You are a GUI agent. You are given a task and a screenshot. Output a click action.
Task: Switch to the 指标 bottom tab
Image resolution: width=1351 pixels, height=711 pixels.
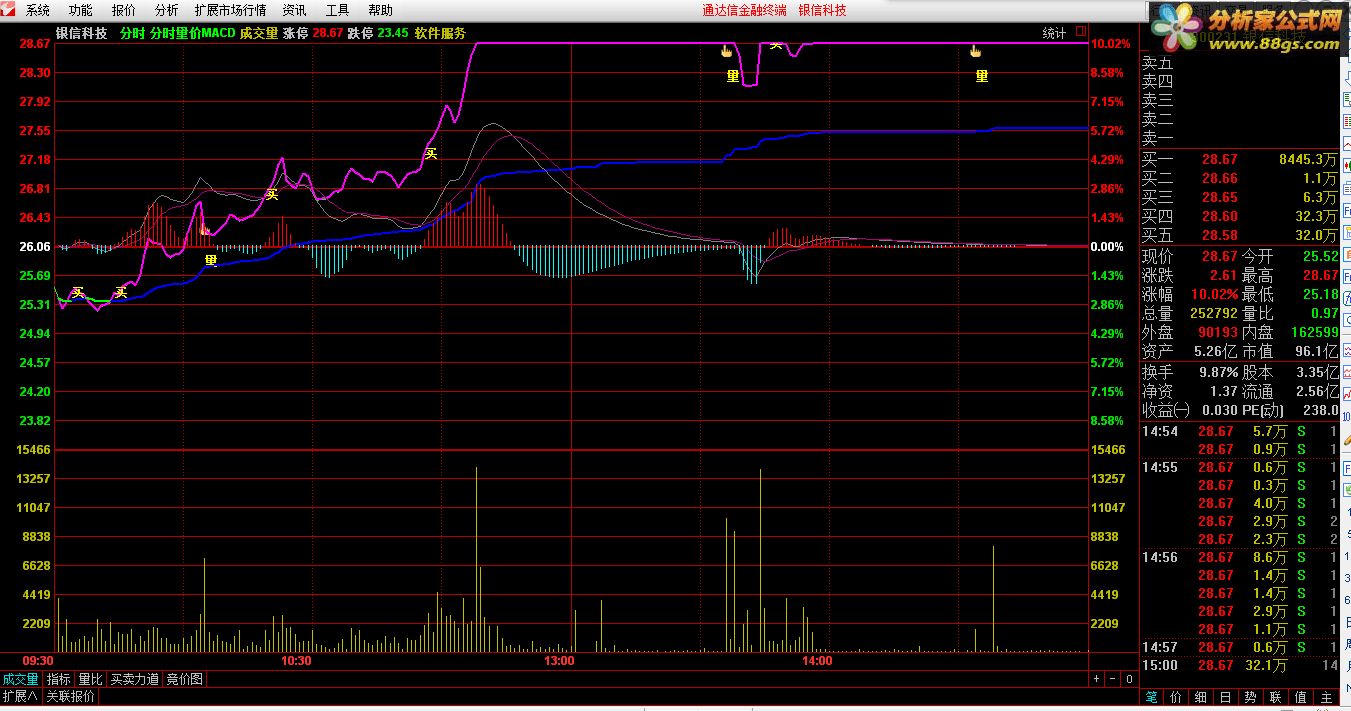tap(59, 679)
